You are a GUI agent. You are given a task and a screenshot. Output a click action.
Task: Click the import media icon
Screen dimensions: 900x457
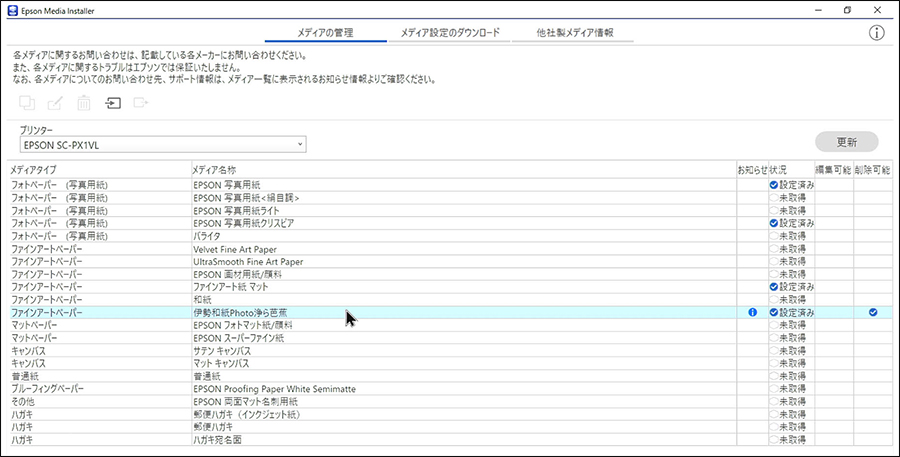point(113,103)
